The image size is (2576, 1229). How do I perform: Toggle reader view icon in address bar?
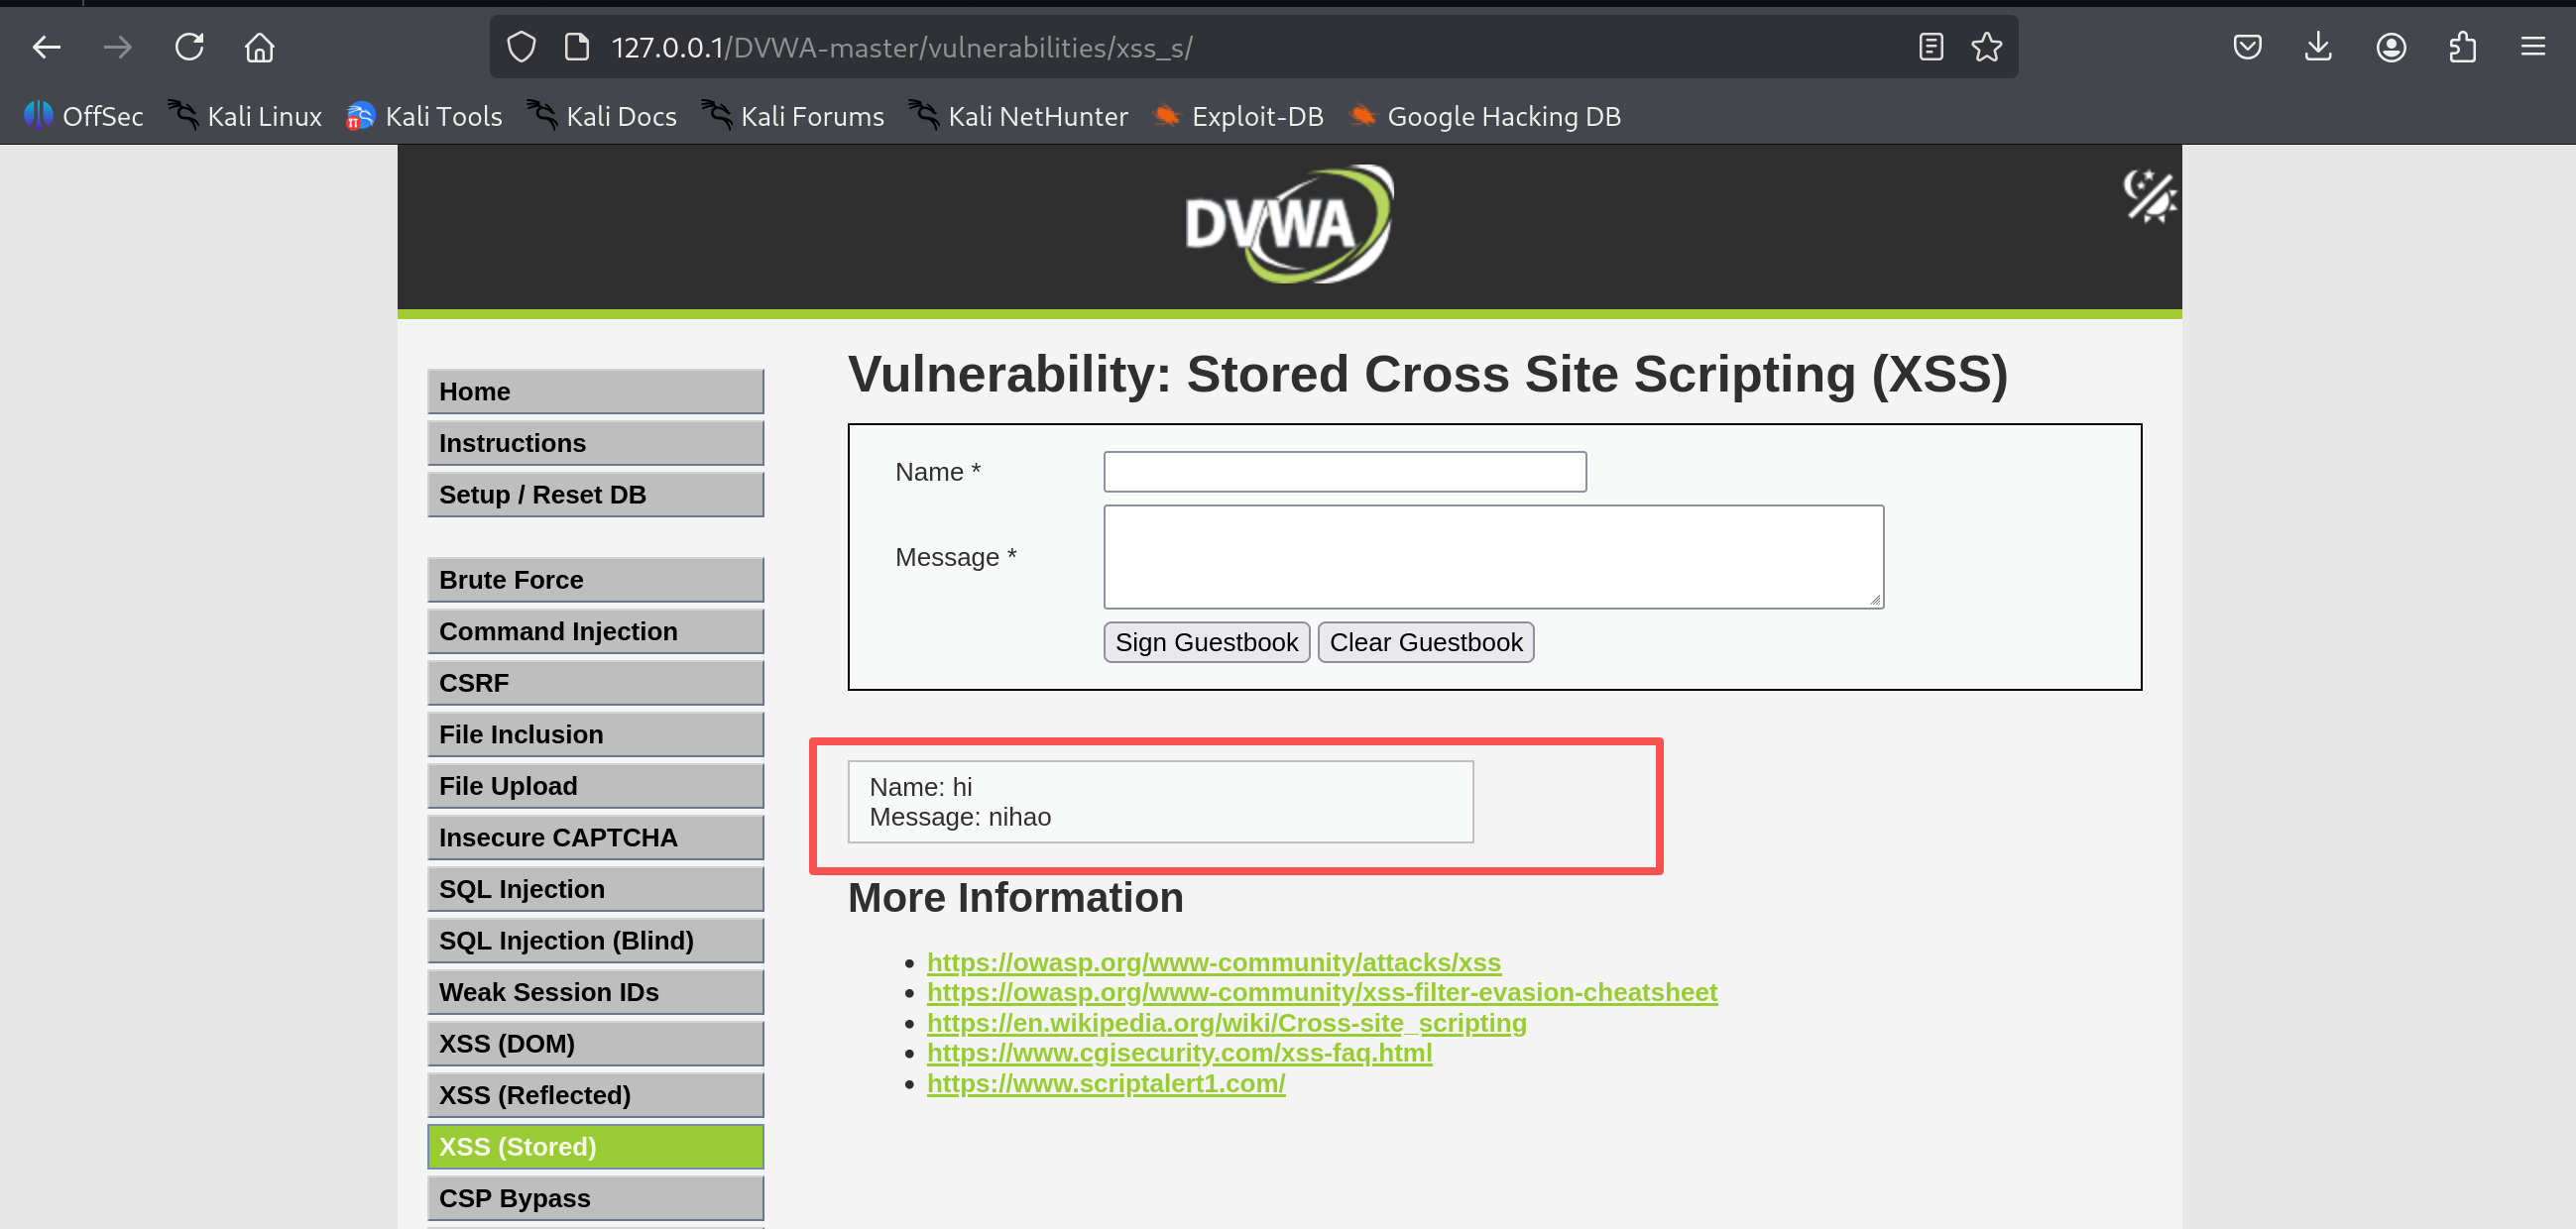coord(1930,47)
